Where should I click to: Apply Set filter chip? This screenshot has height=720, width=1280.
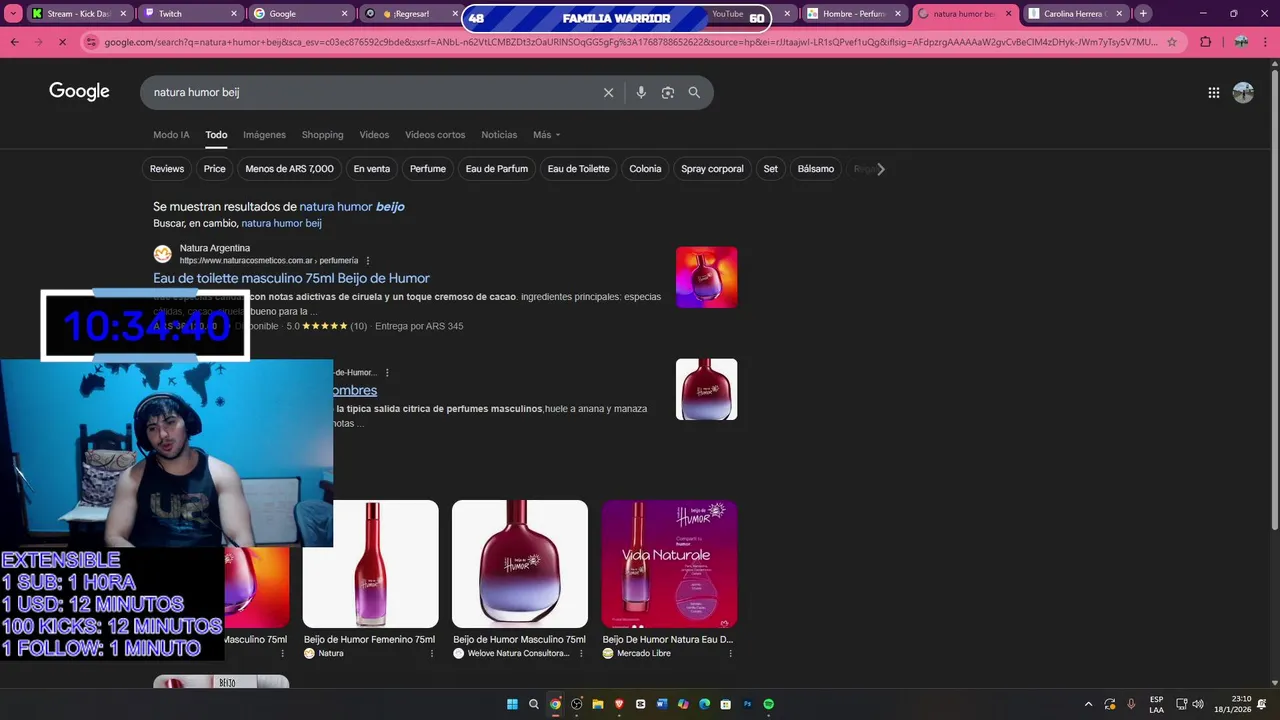(770, 169)
